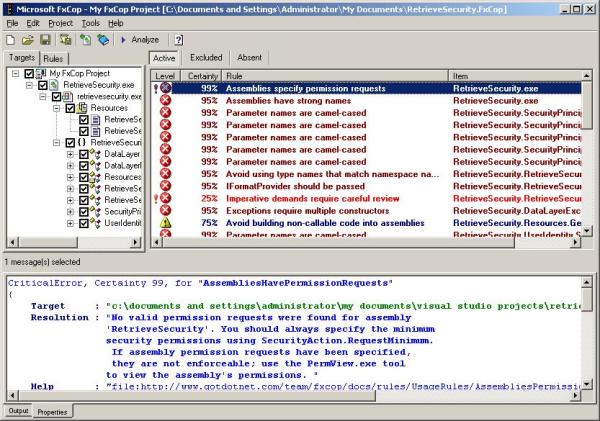Click the New project toolbar icon
The height and width of the screenshot is (421, 600).
point(11,40)
